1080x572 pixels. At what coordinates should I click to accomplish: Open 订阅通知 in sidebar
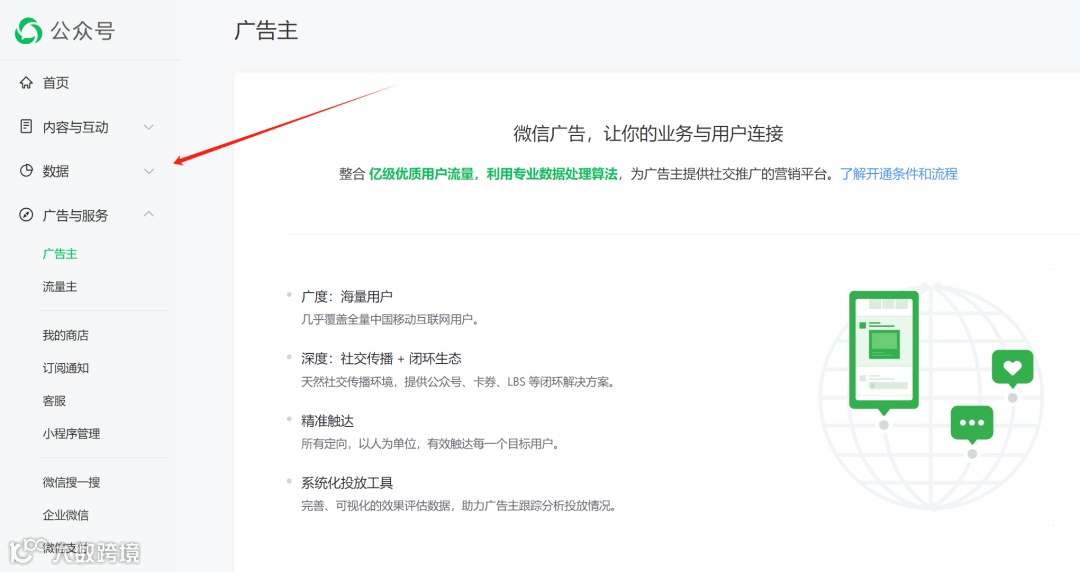[65, 368]
